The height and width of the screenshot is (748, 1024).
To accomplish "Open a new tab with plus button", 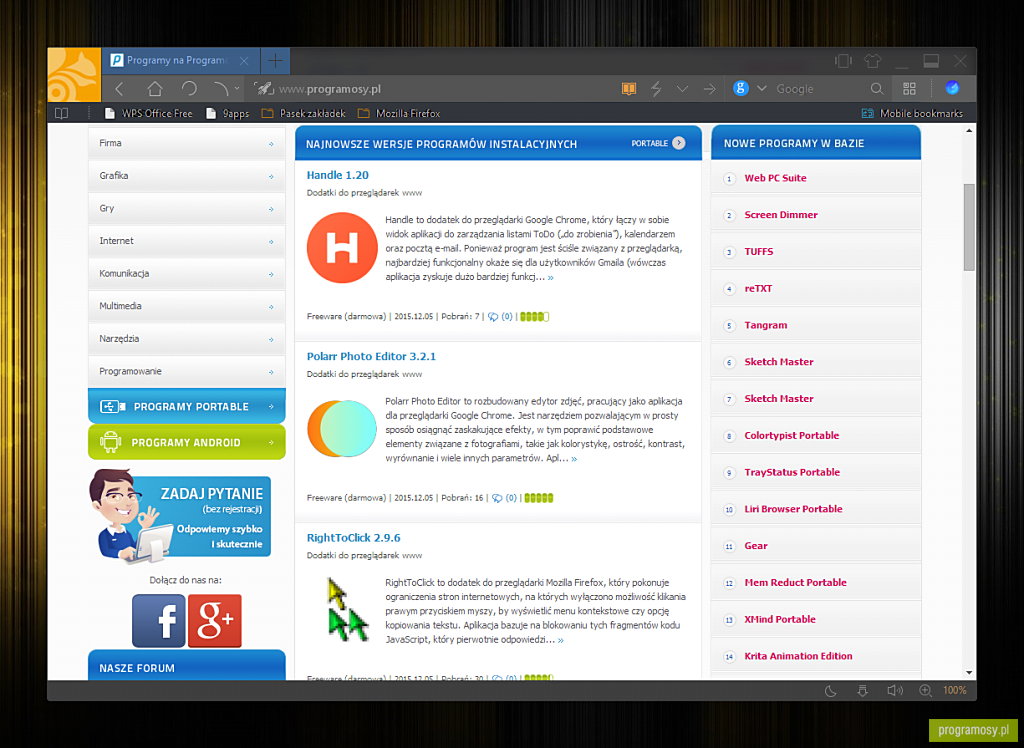I will (x=276, y=61).
